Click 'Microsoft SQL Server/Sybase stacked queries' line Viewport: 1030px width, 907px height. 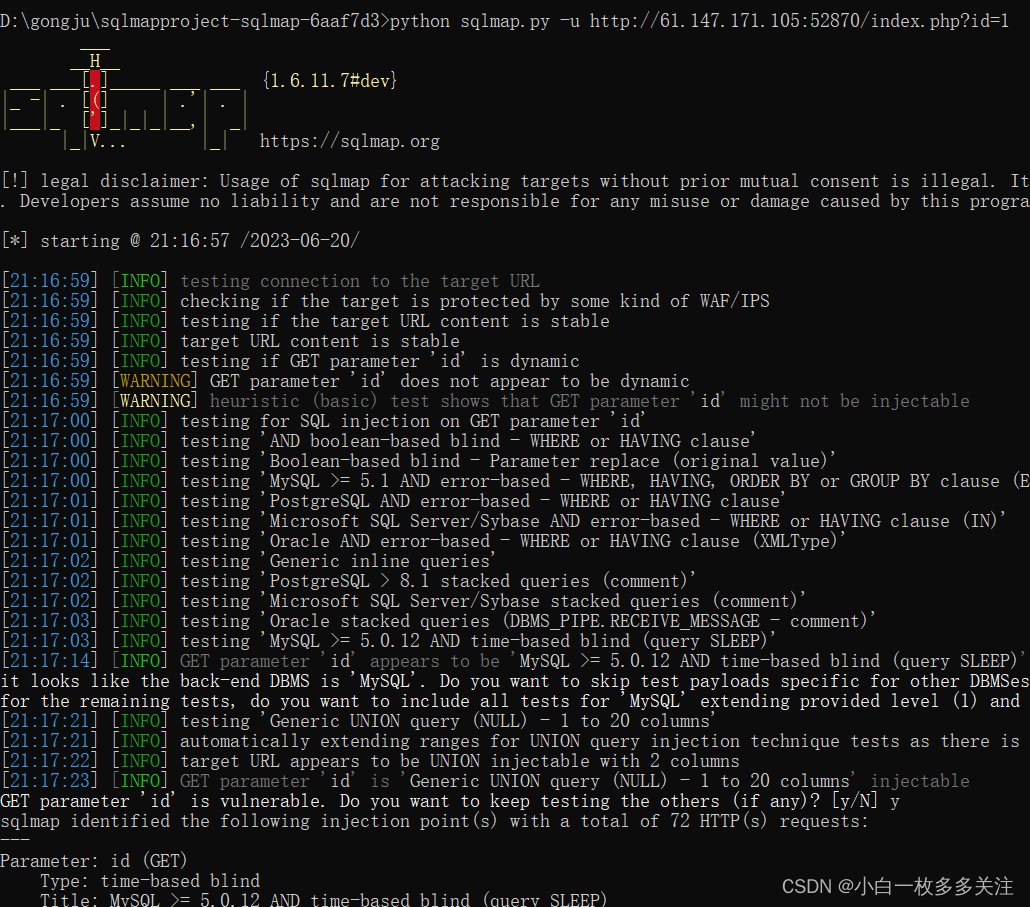click(x=403, y=601)
